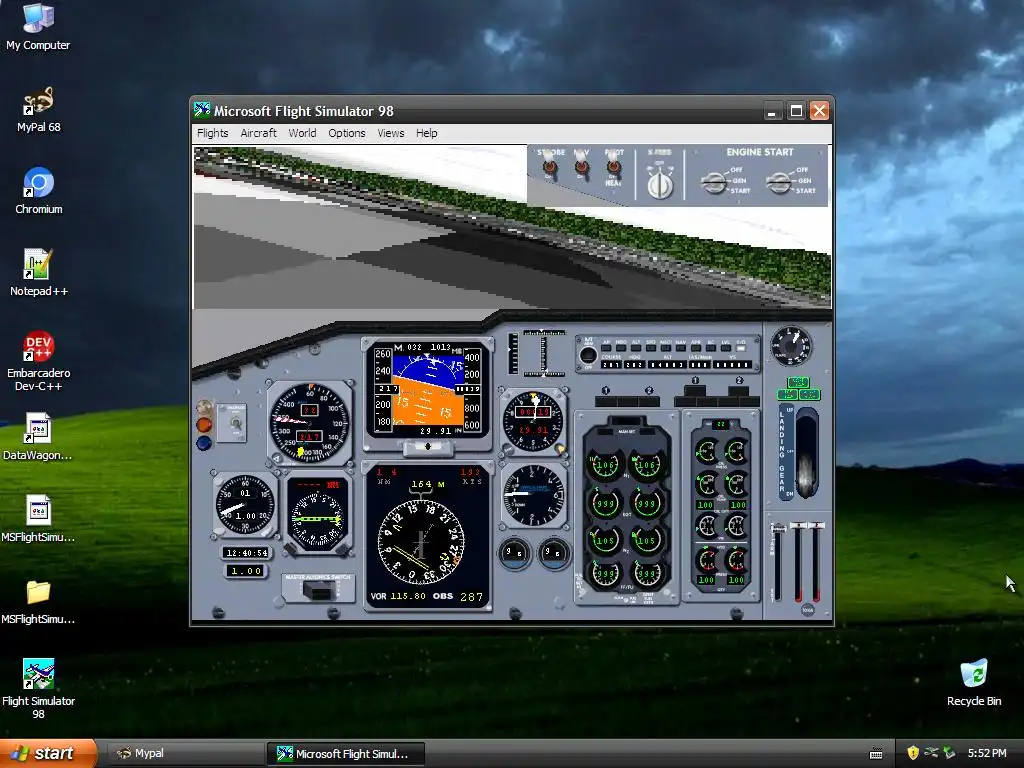Click the left fuel quantity gauge
This screenshot has height=768, width=1024.
coord(605,574)
